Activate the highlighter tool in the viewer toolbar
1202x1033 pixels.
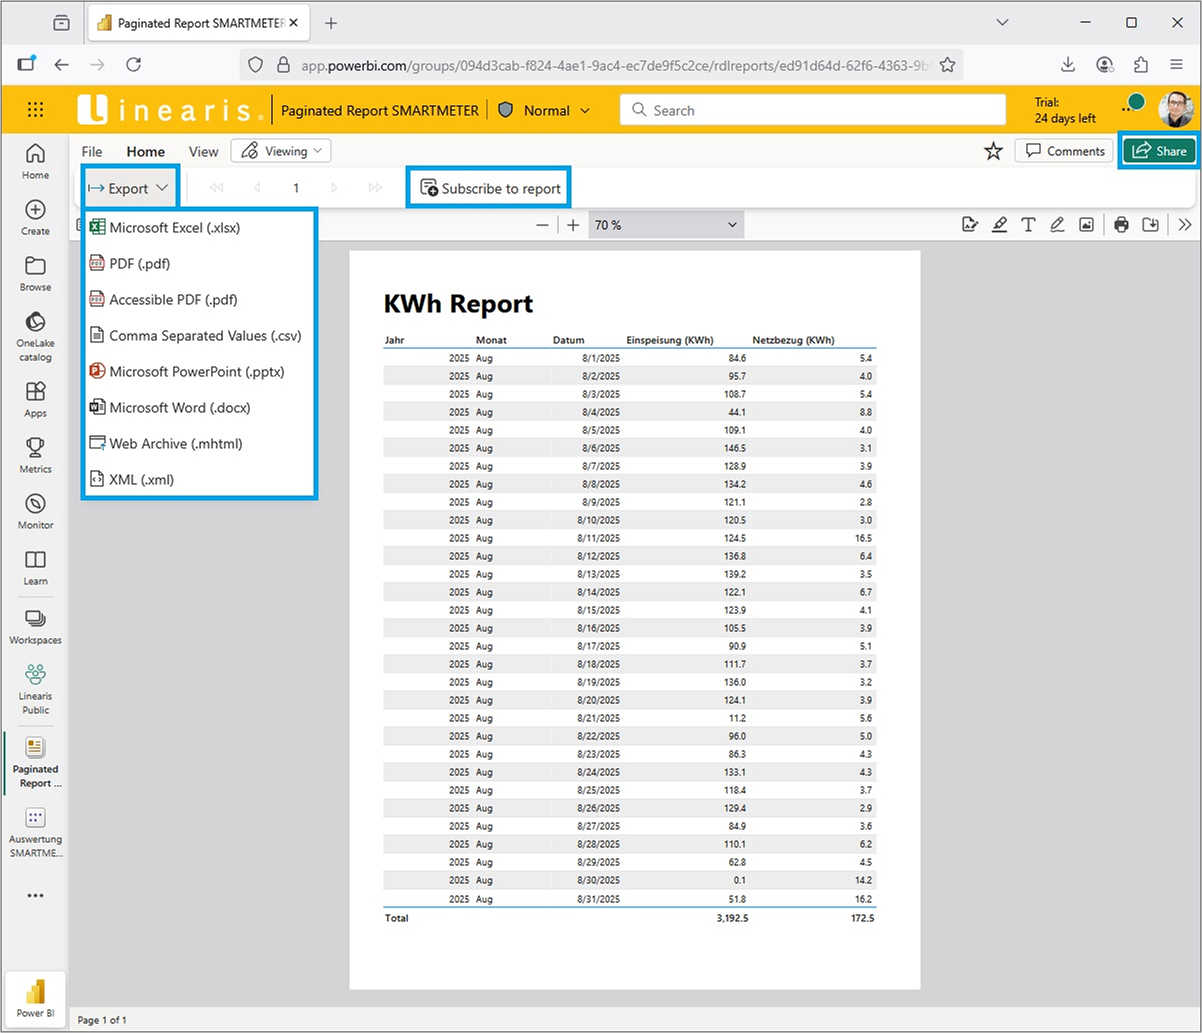point(999,224)
